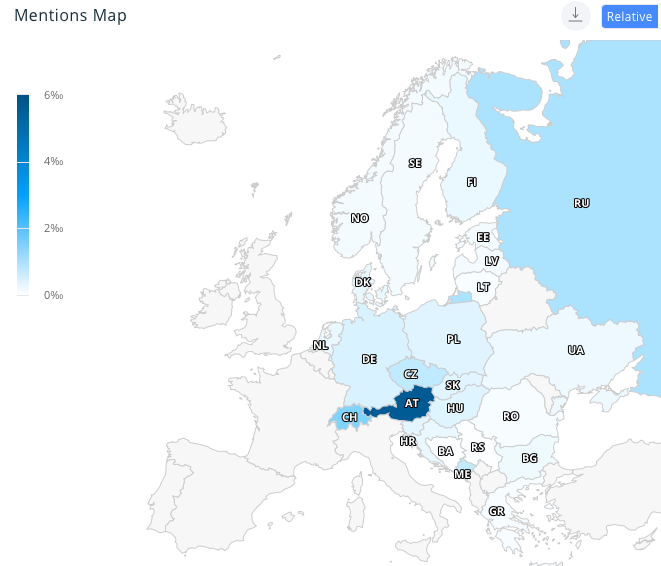Select Austria (AT) on the map
This screenshot has height=566, width=661.
[x=411, y=403]
